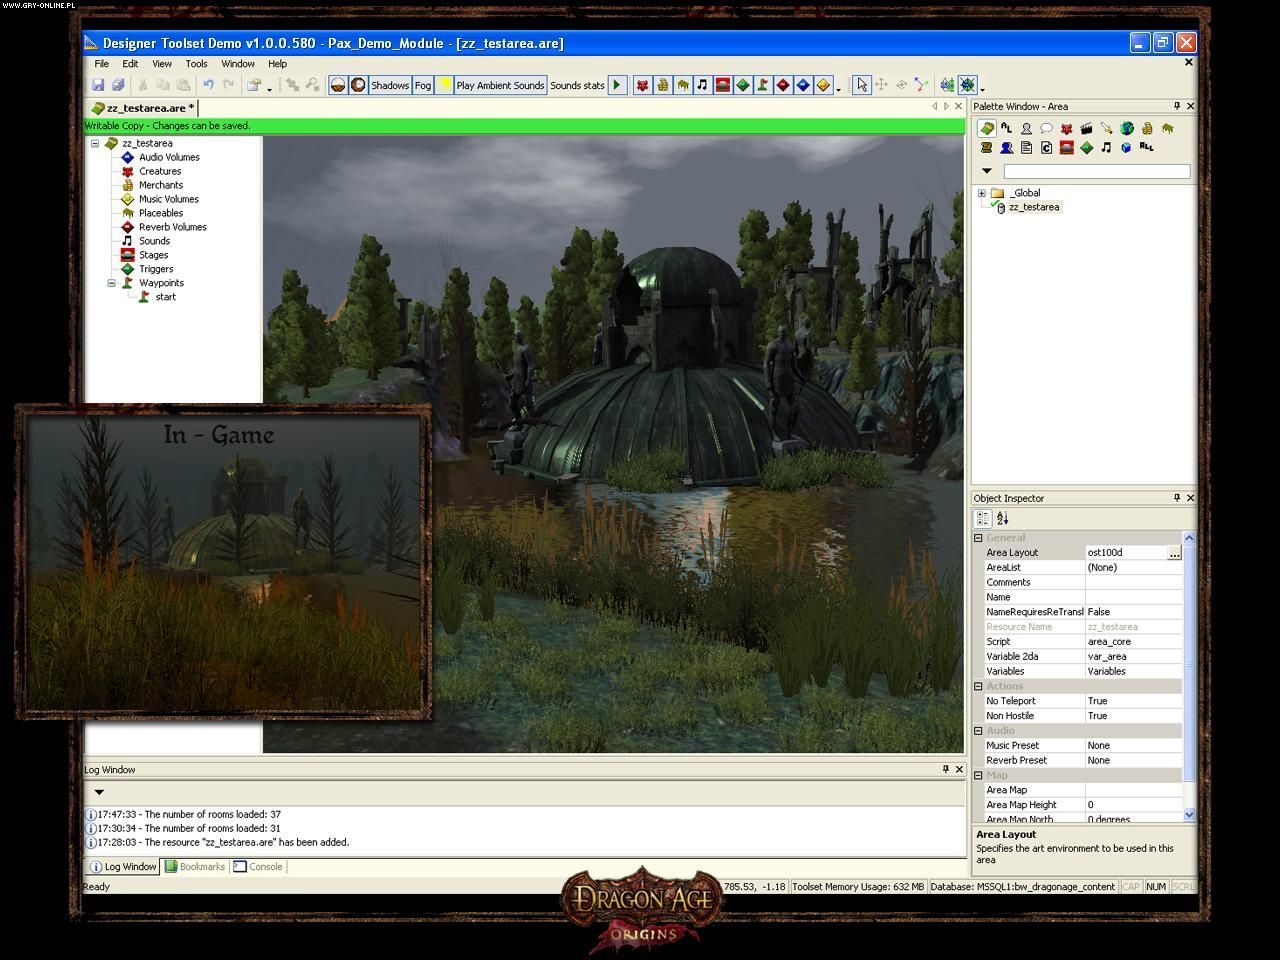Click the script C document palette icon

coord(1046,148)
